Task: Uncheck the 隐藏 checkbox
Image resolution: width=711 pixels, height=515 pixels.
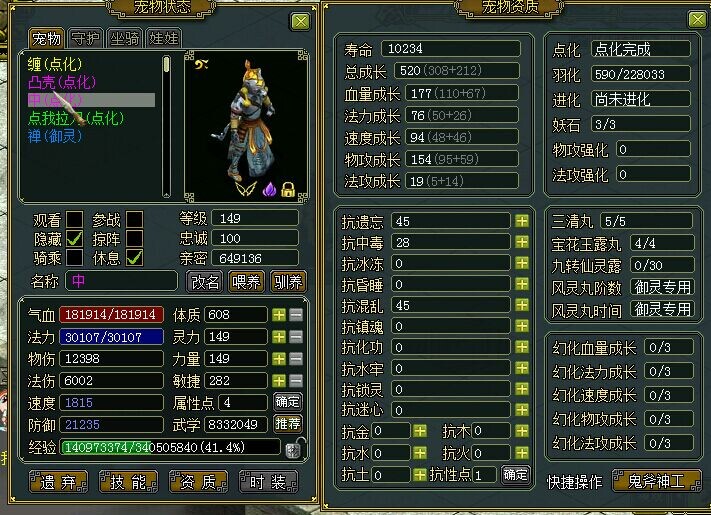Action: pos(74,238)
